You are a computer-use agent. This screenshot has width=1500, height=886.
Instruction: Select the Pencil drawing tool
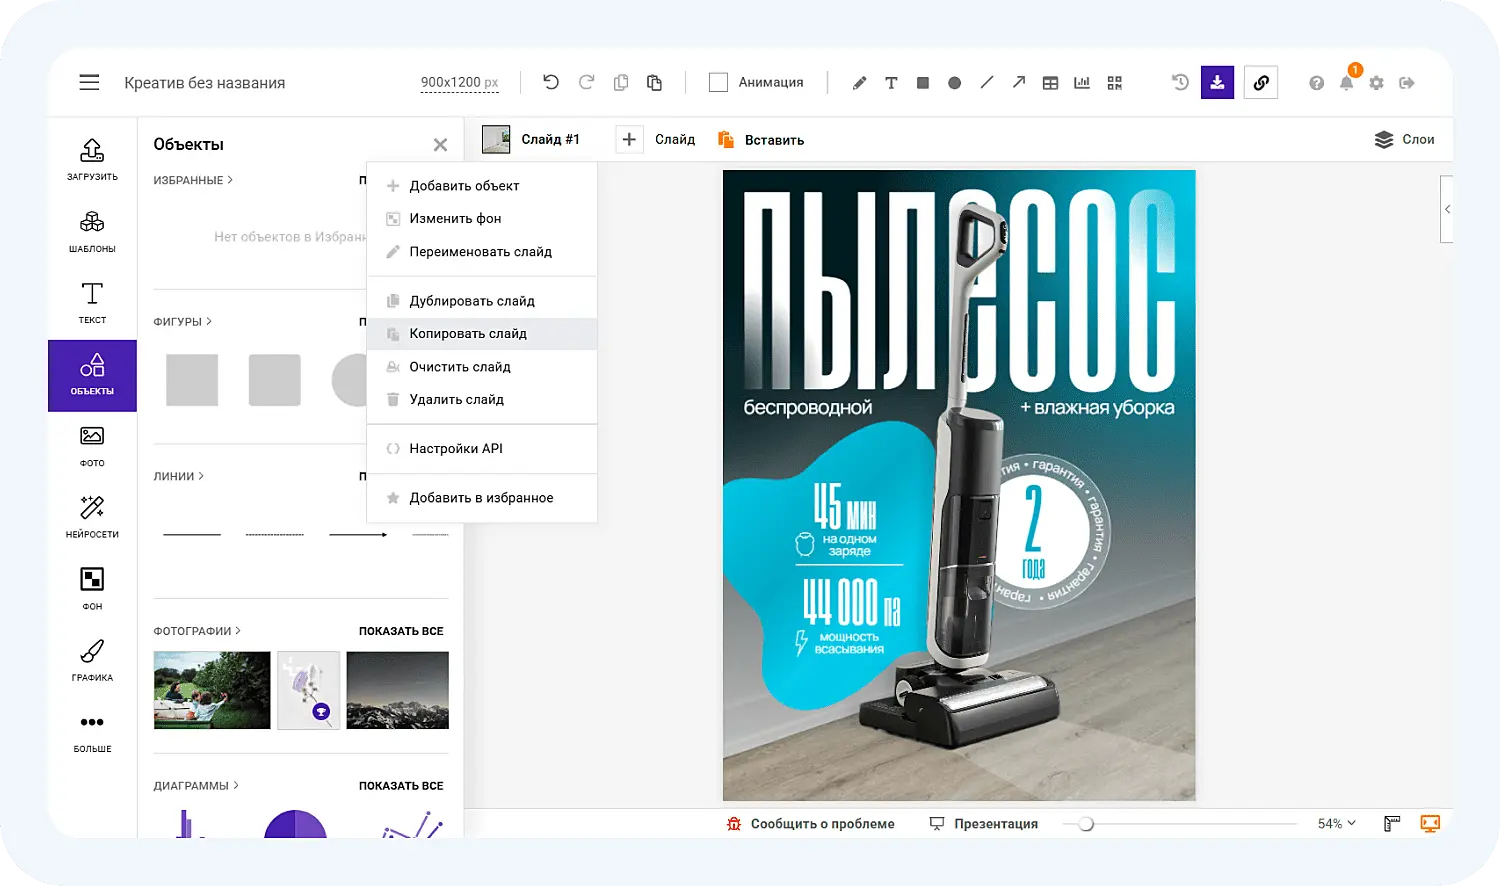tap(859, 82)
